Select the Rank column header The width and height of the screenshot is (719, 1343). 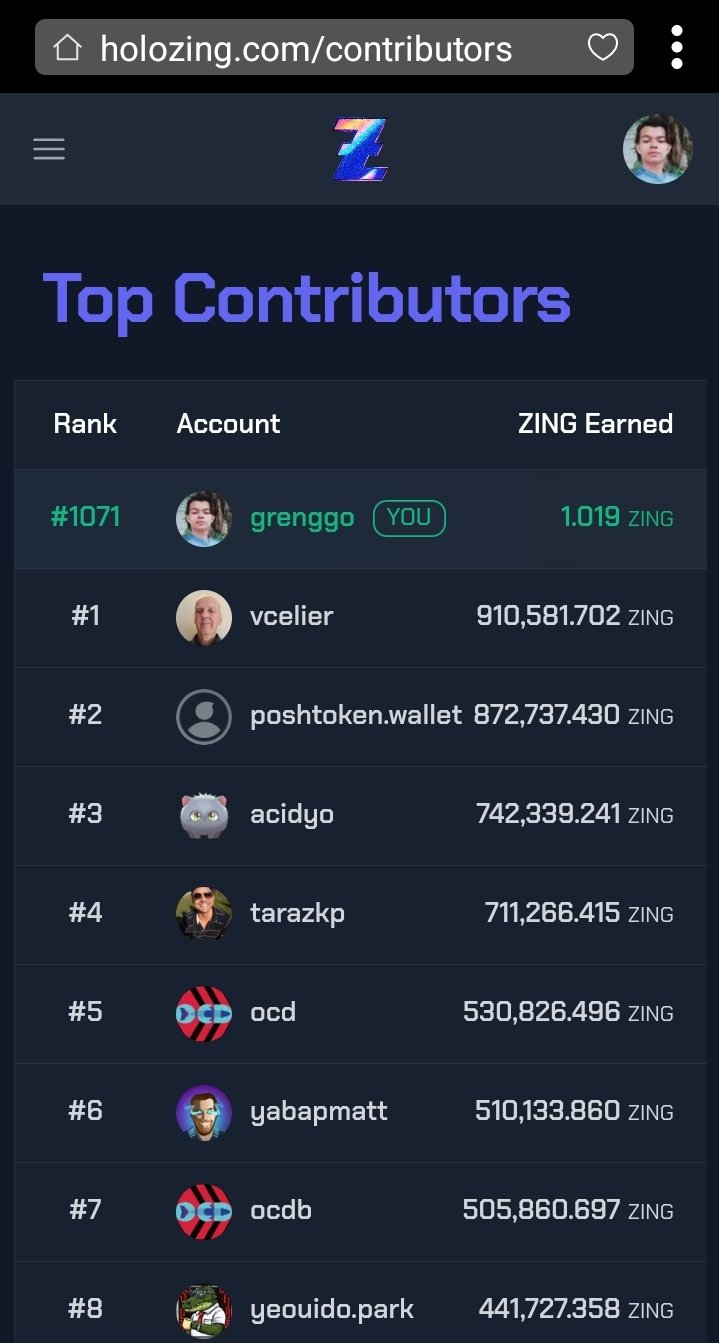85,424
